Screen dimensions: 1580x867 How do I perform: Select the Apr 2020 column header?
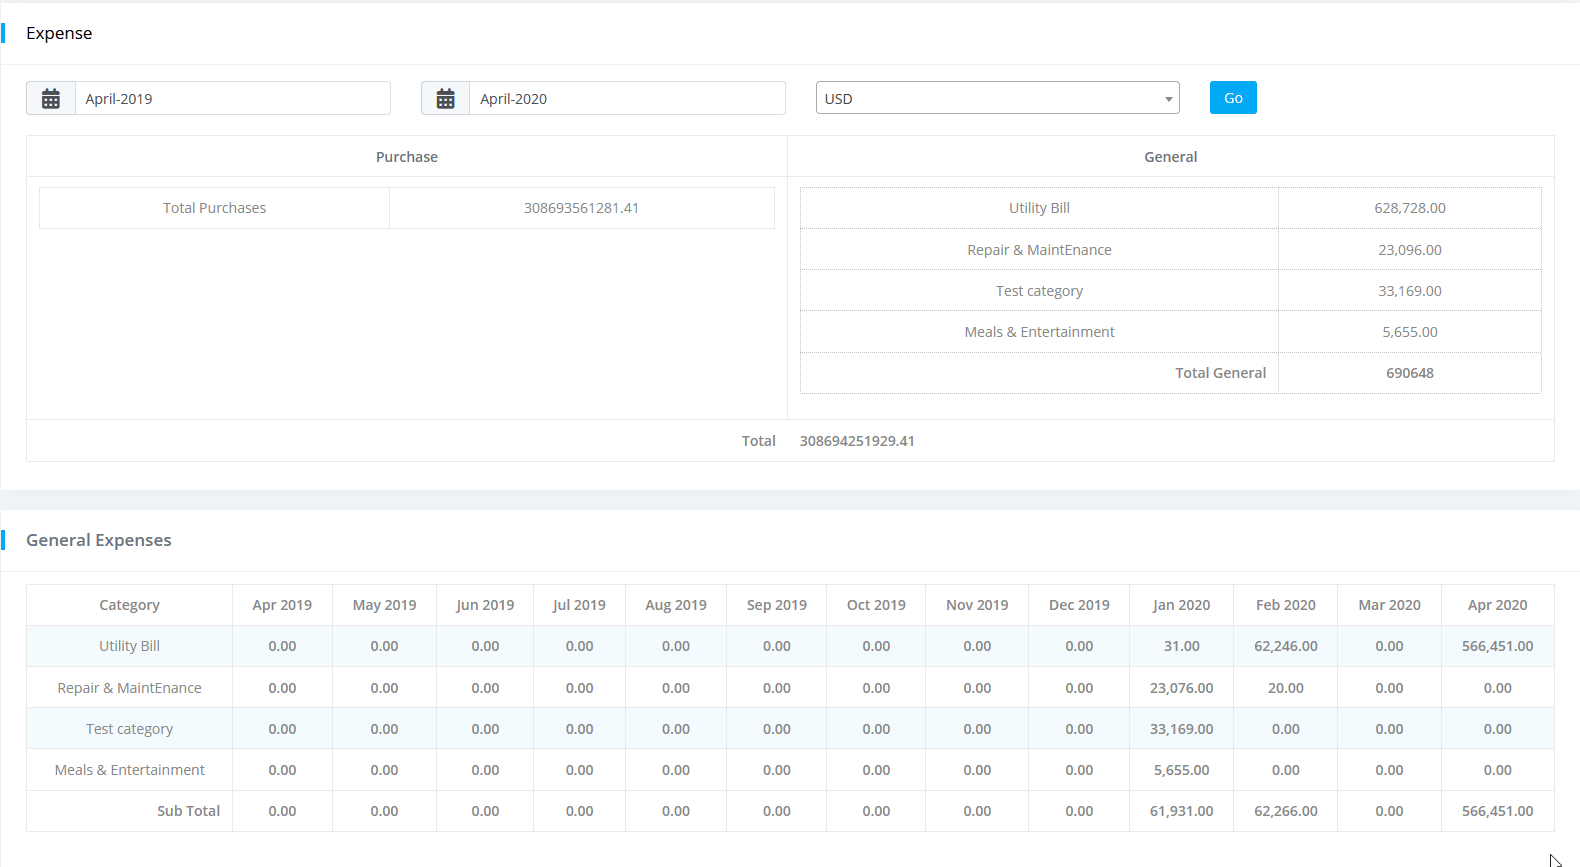[x=1497, y=605]
